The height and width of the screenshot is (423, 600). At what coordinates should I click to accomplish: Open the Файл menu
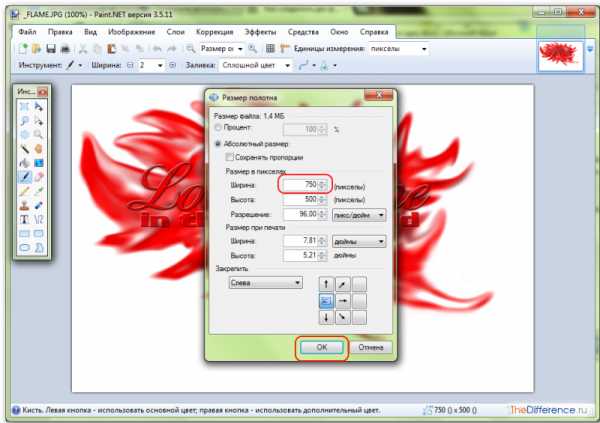point(28,32)
